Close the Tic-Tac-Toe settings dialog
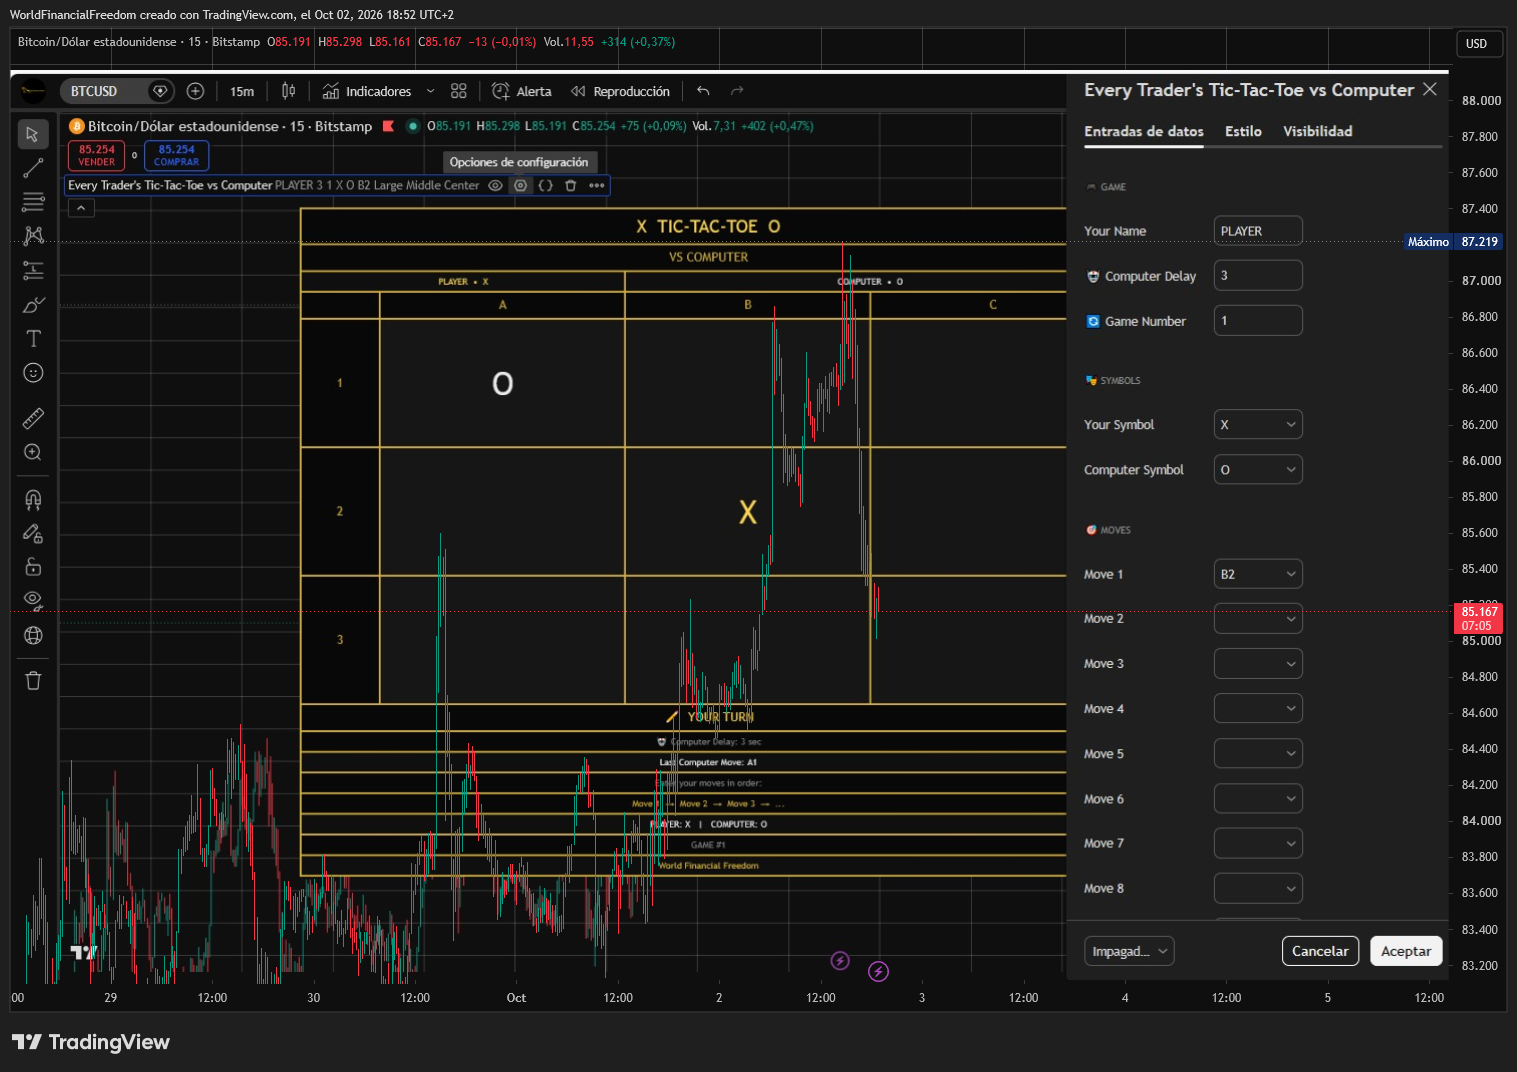Screen dimensions: 1517x1072 [x=1430, y=89]
